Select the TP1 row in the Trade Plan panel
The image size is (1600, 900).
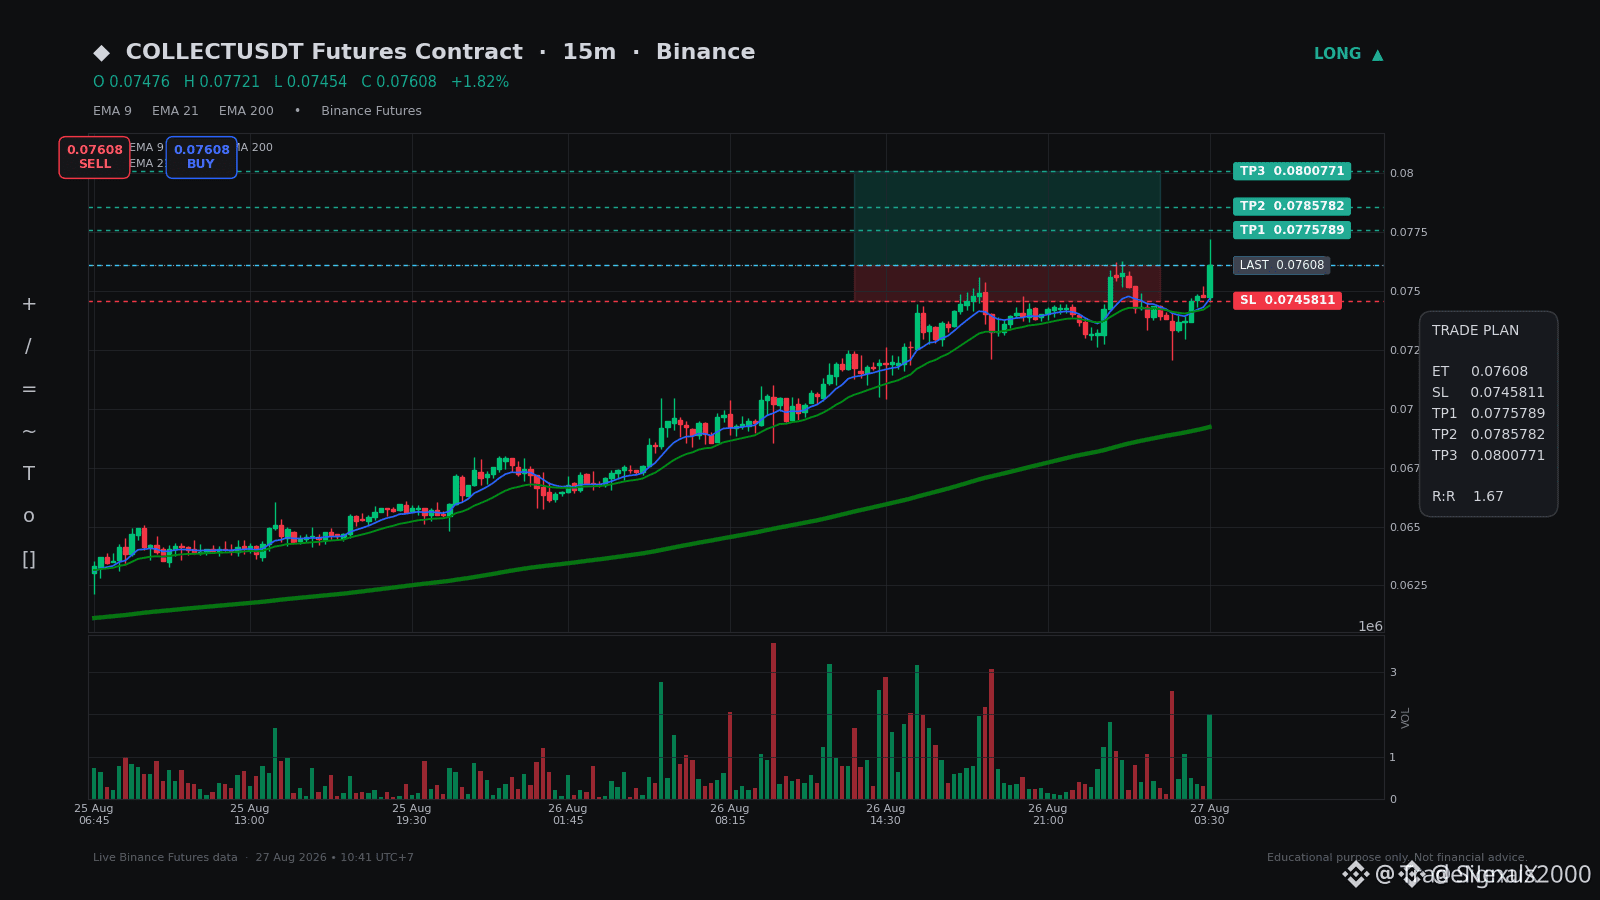pyautogui.click(x=1488, y=414)
